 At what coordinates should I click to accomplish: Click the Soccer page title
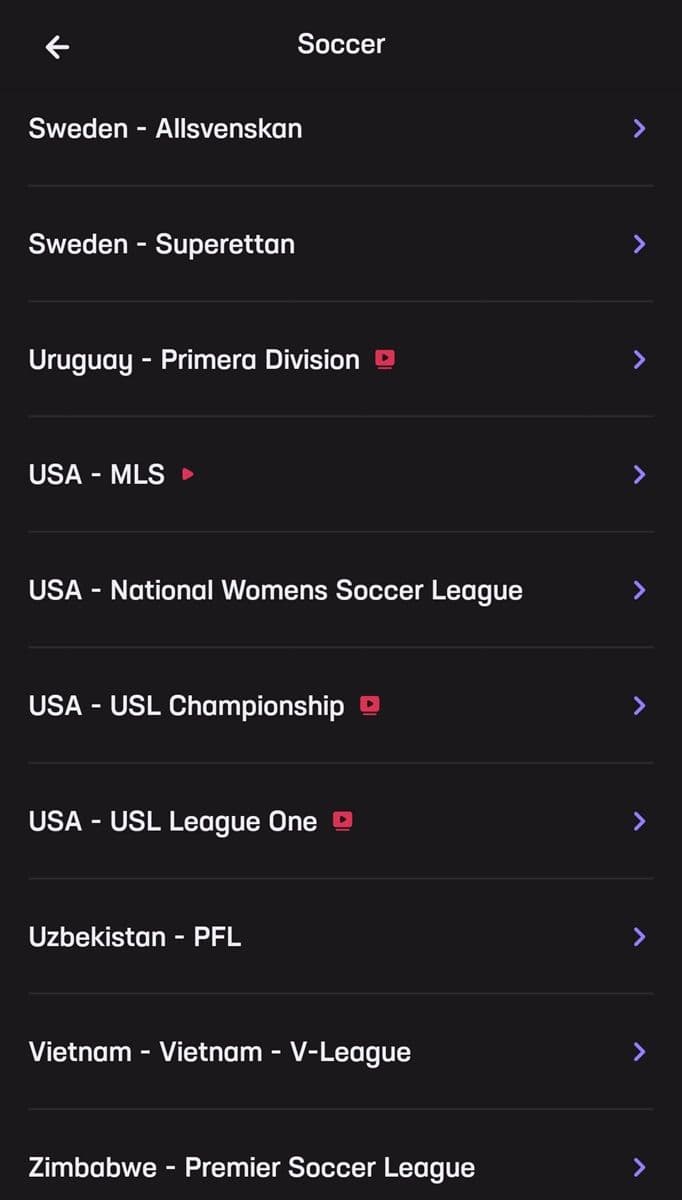pos(341,44)
